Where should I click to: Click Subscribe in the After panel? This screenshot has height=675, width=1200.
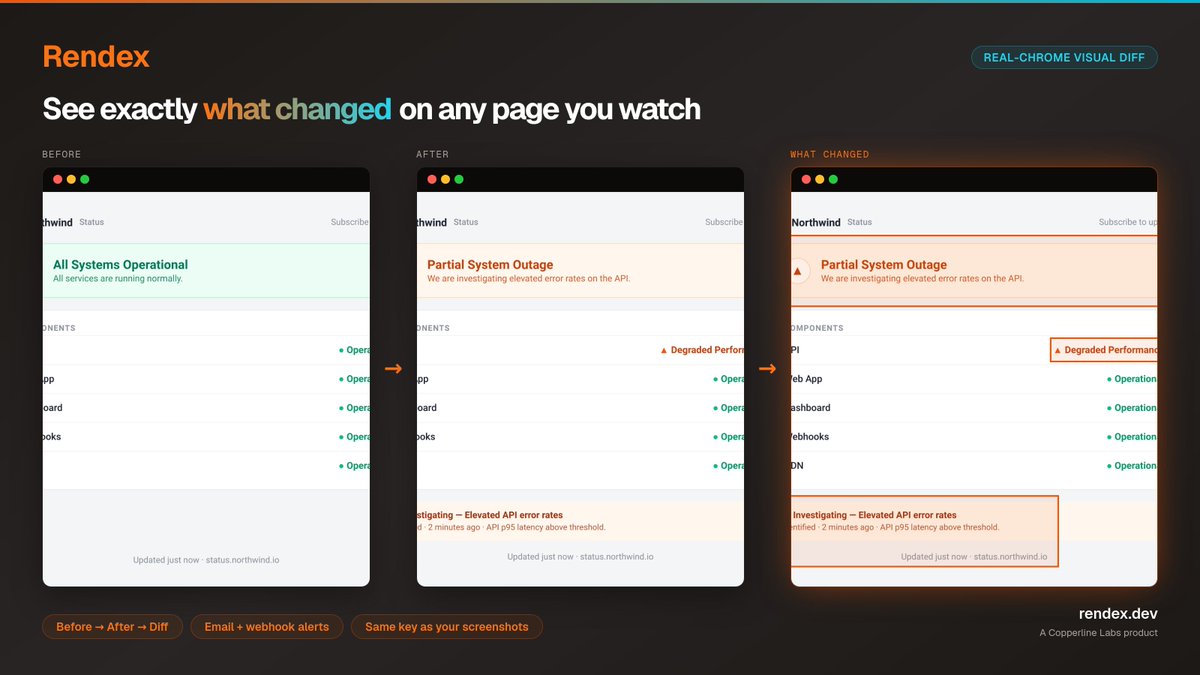point(724,222)
